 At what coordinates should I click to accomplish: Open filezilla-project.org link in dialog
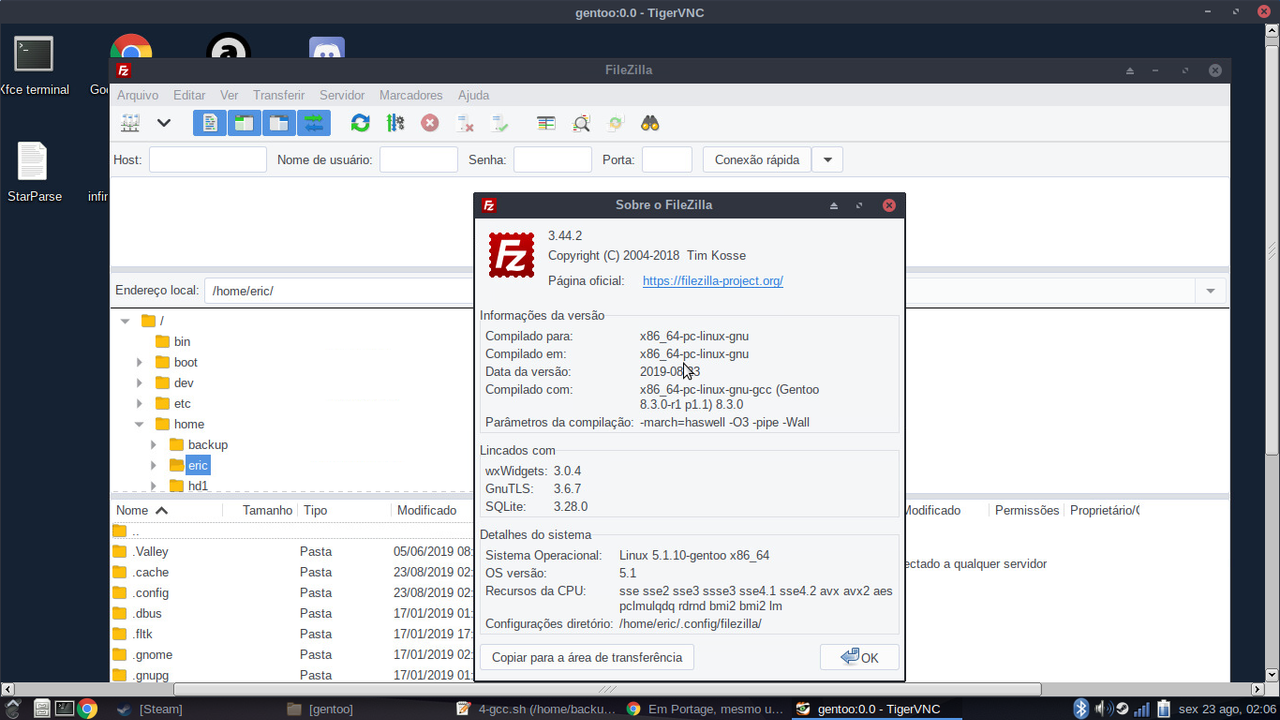click(713, 281)
